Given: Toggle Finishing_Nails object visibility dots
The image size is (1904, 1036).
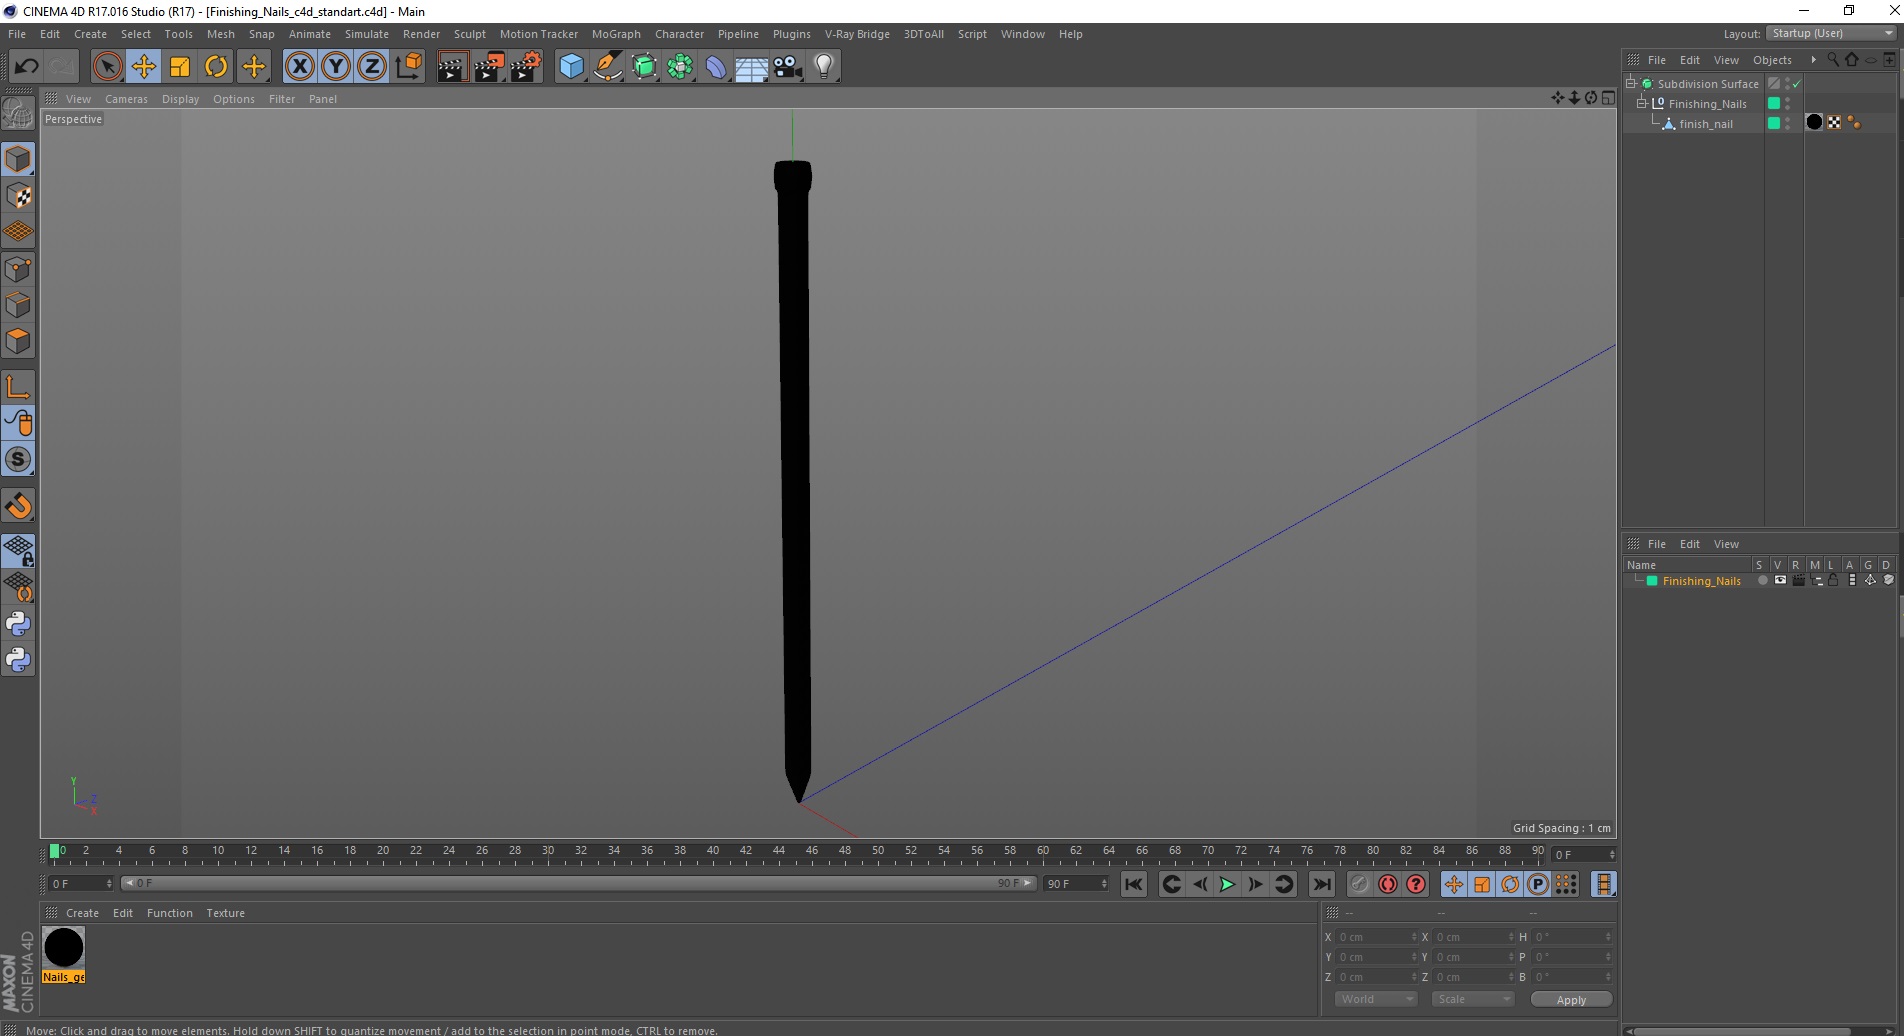Looking at the screenshot, I should [x=1788, y=103].
